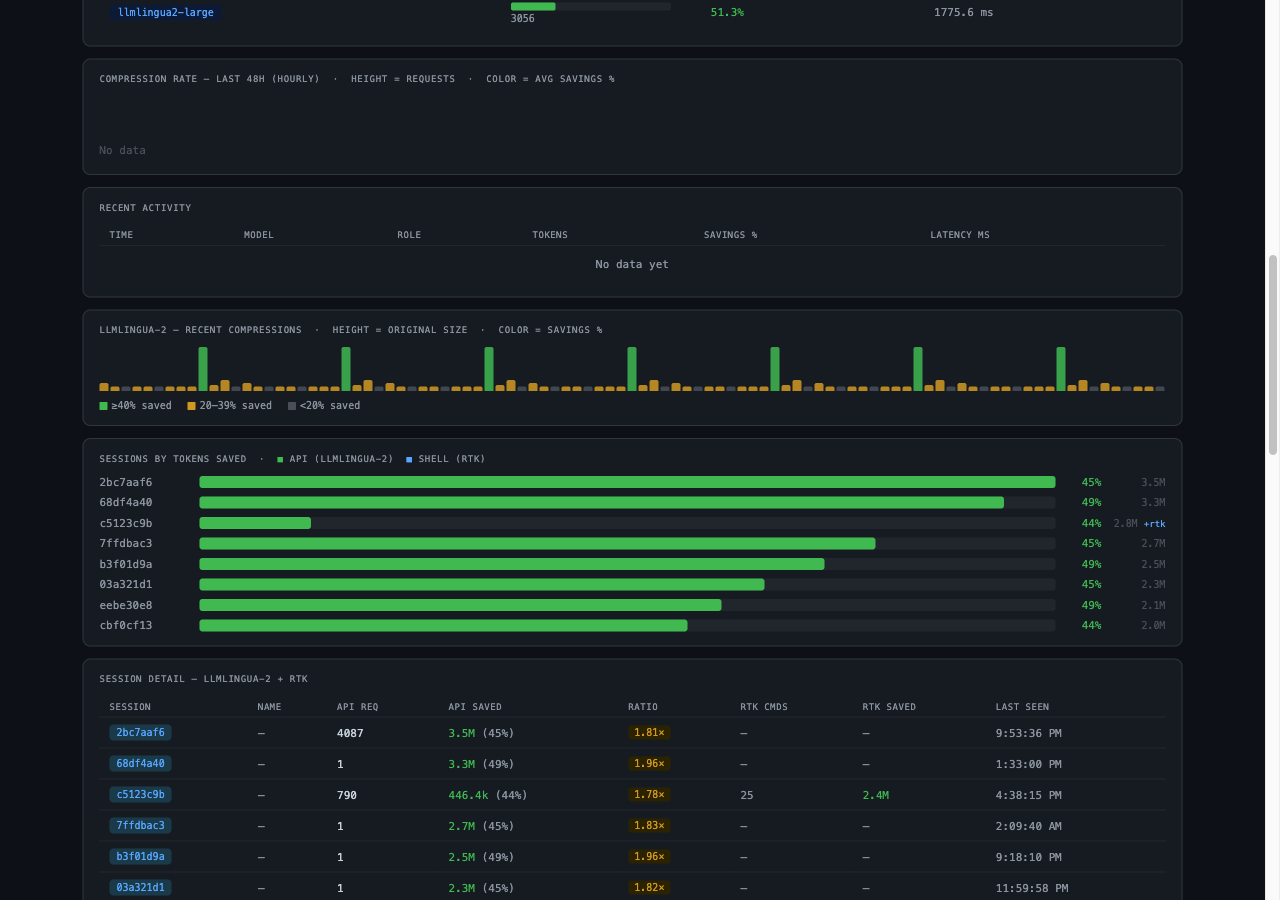Click the page vertical scrollbar thumb
The image size is (1280, 900).
tap(1273, 355)
